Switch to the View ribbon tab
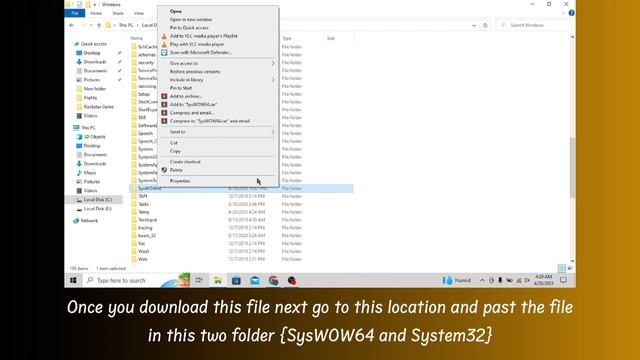 point(139,13)
